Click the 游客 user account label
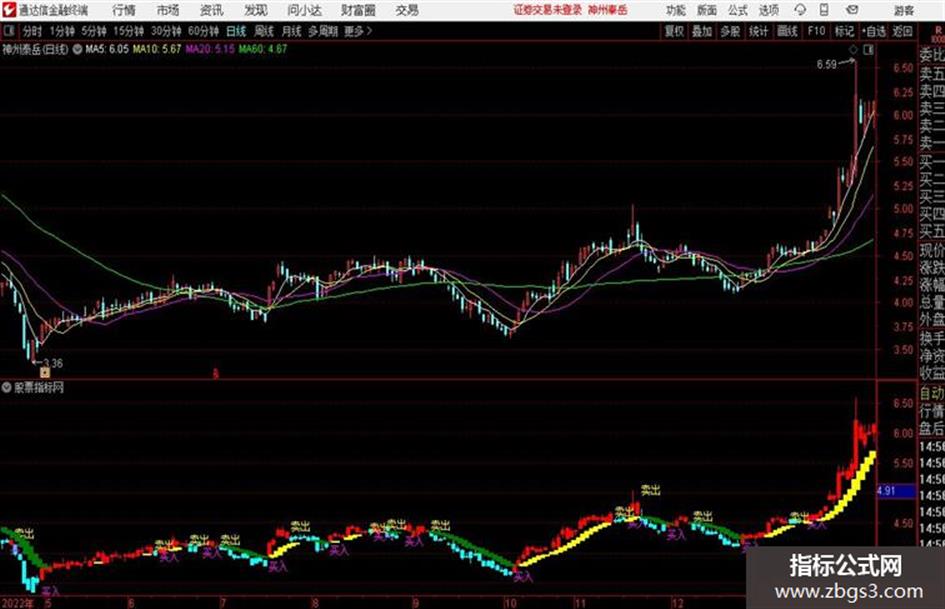945x609 pixels. point(903,10)
